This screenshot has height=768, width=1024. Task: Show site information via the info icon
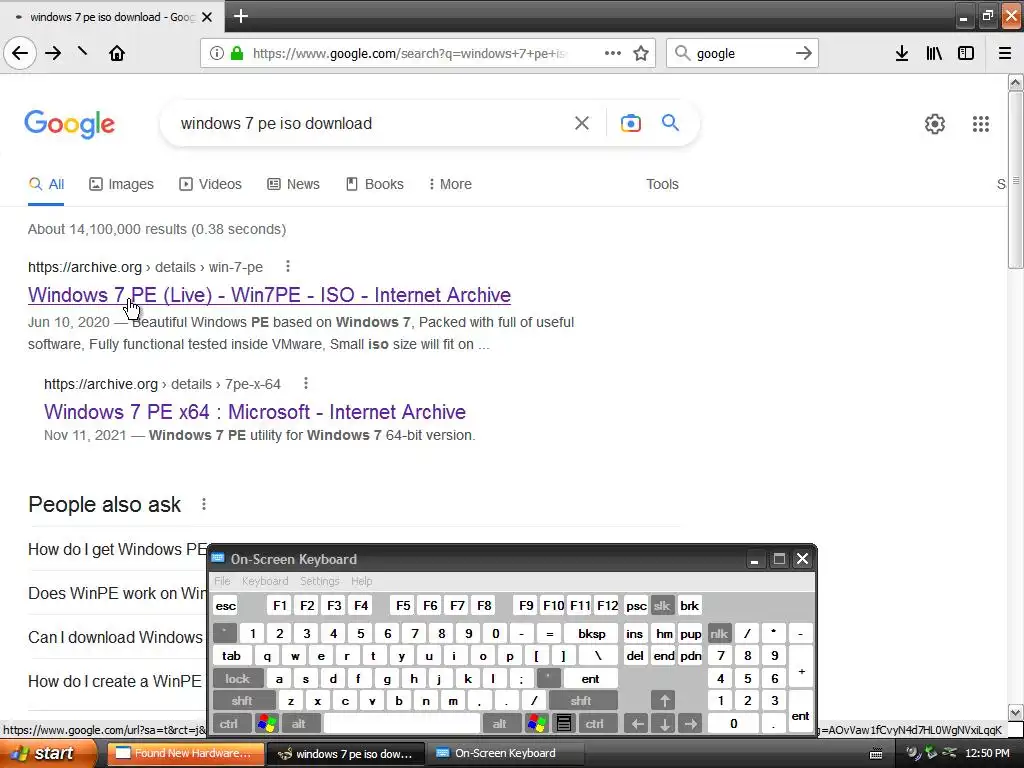pyautogui.click(x=217, y=53)
